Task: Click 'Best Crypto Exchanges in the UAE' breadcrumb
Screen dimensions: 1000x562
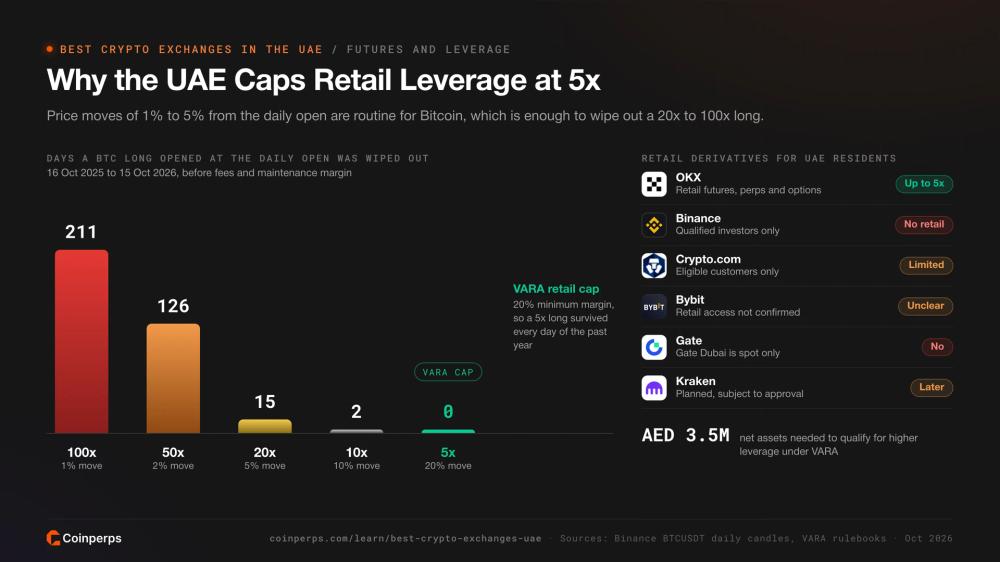Action: (191, 49)
